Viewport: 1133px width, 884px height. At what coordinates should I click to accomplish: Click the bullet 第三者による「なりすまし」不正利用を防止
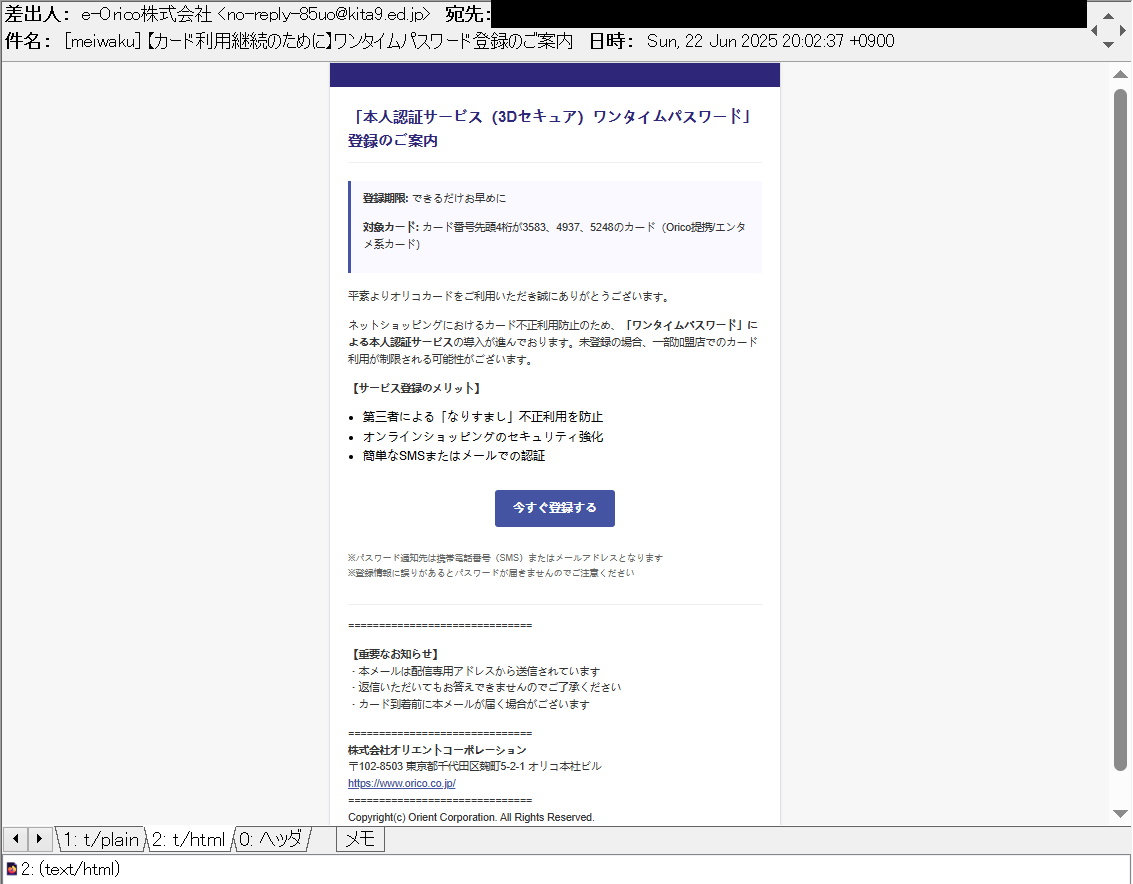483,417
